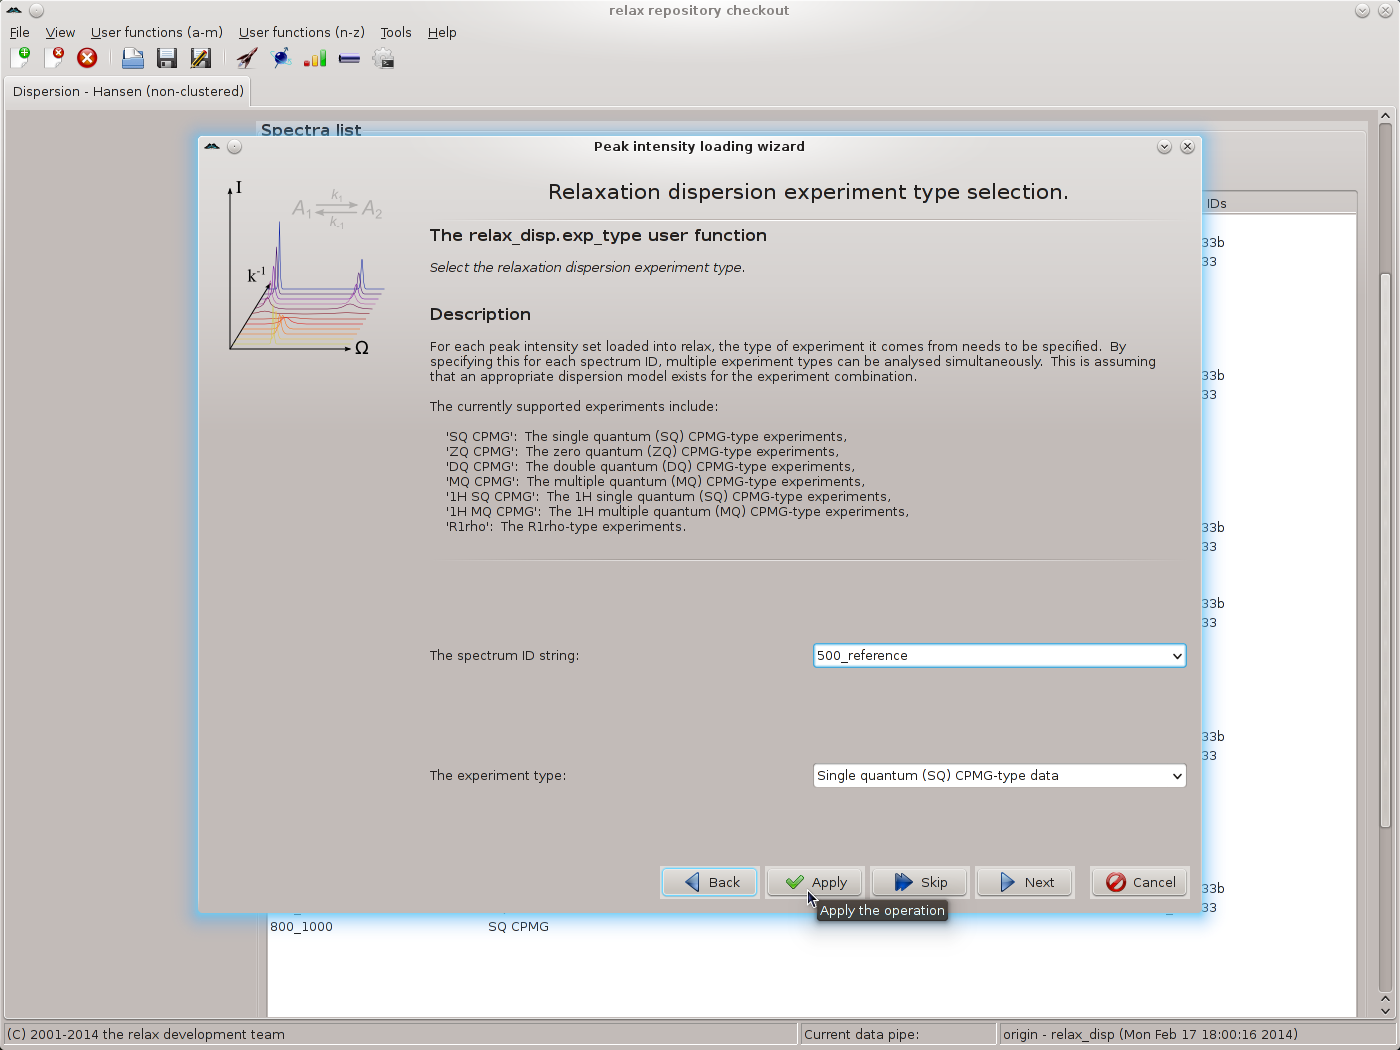Image resolution: width=1400 pixels, height=1050 pixels.
Task: Click the new analysis icon in toolbar
Action: (x=20, y=58)
